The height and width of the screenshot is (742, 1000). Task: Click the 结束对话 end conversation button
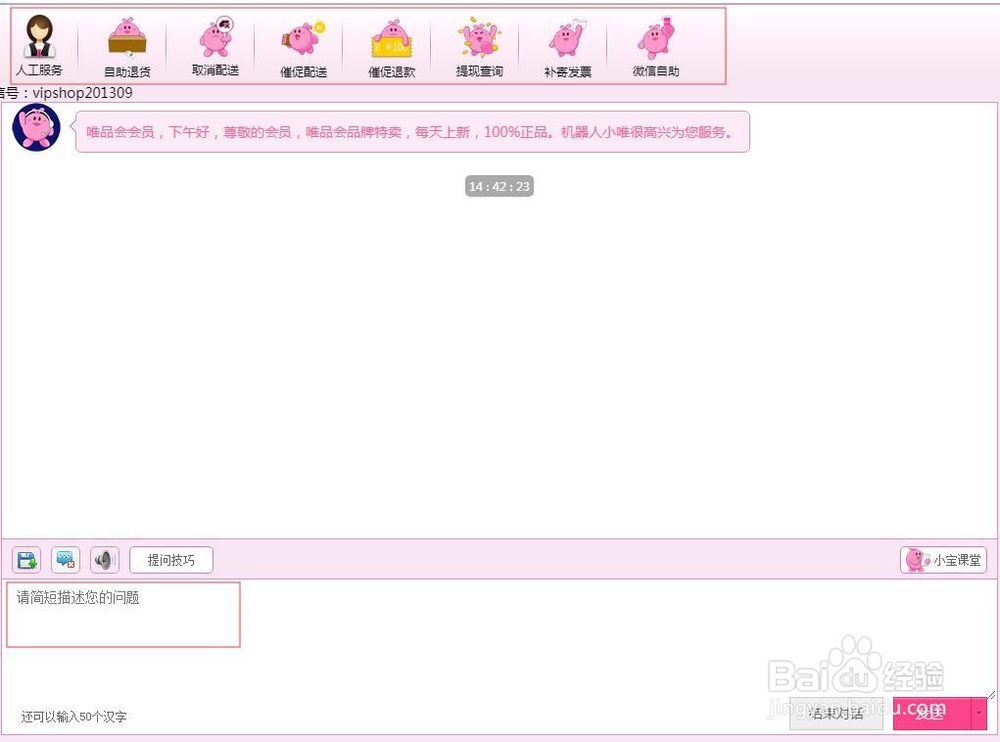(836, 713)
